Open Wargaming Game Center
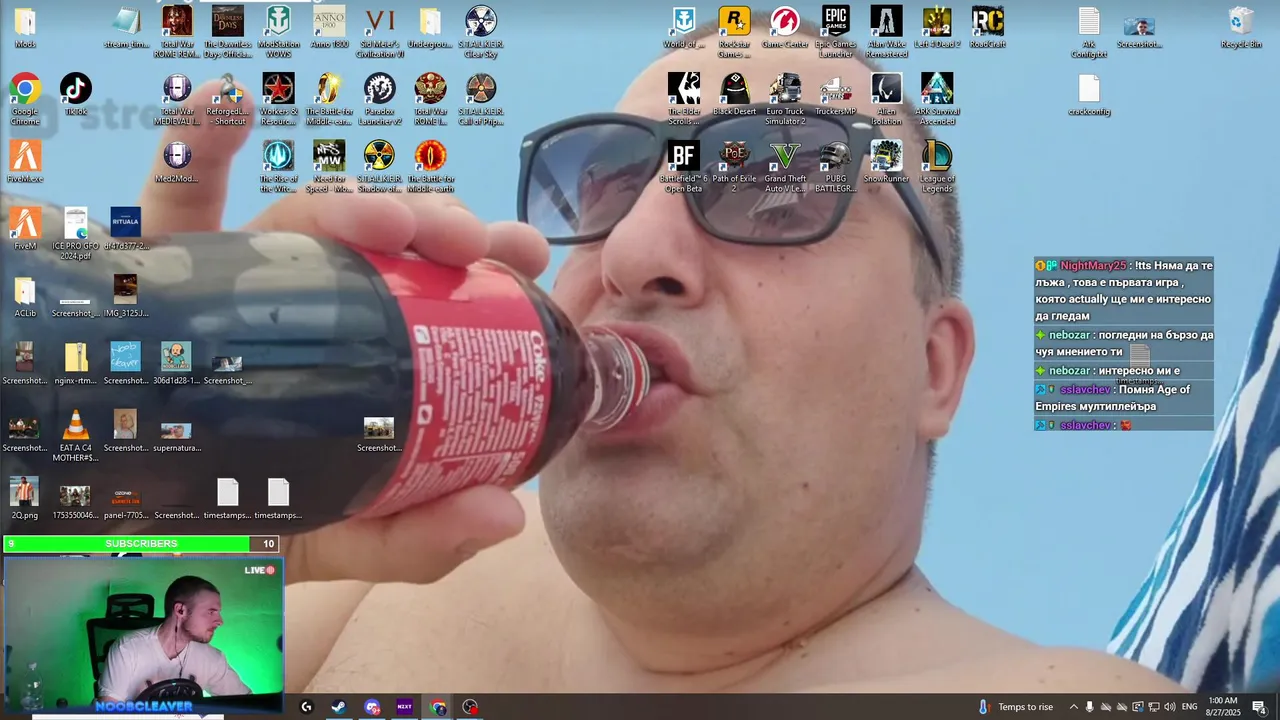 785,27
